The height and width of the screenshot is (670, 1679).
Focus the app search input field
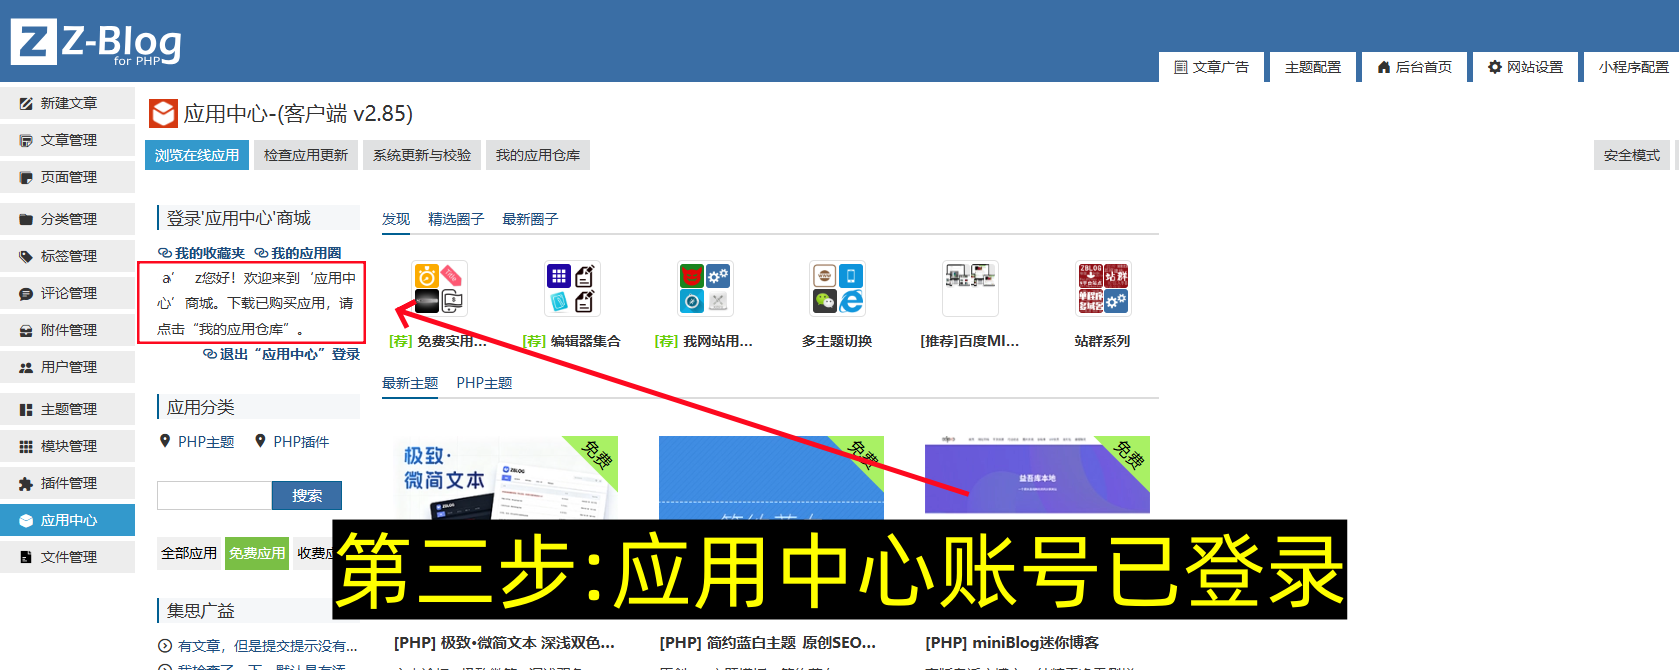pyautogui.click(x=214, y=495)
